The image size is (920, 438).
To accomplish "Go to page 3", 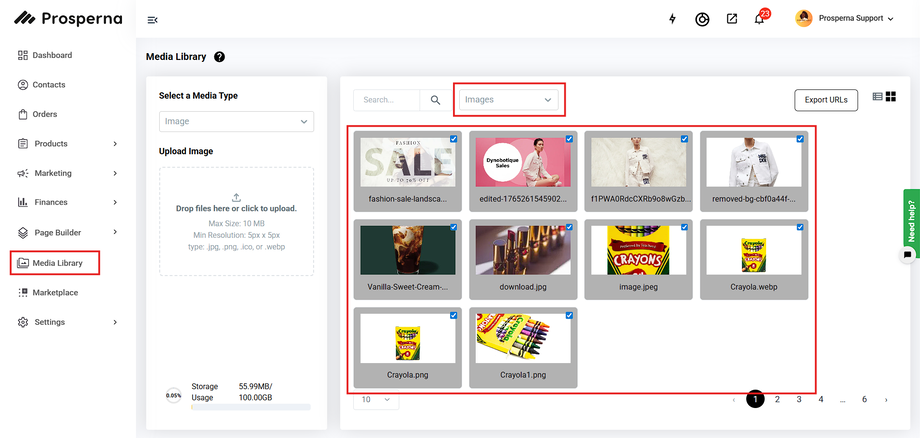I will pos(799,400).
